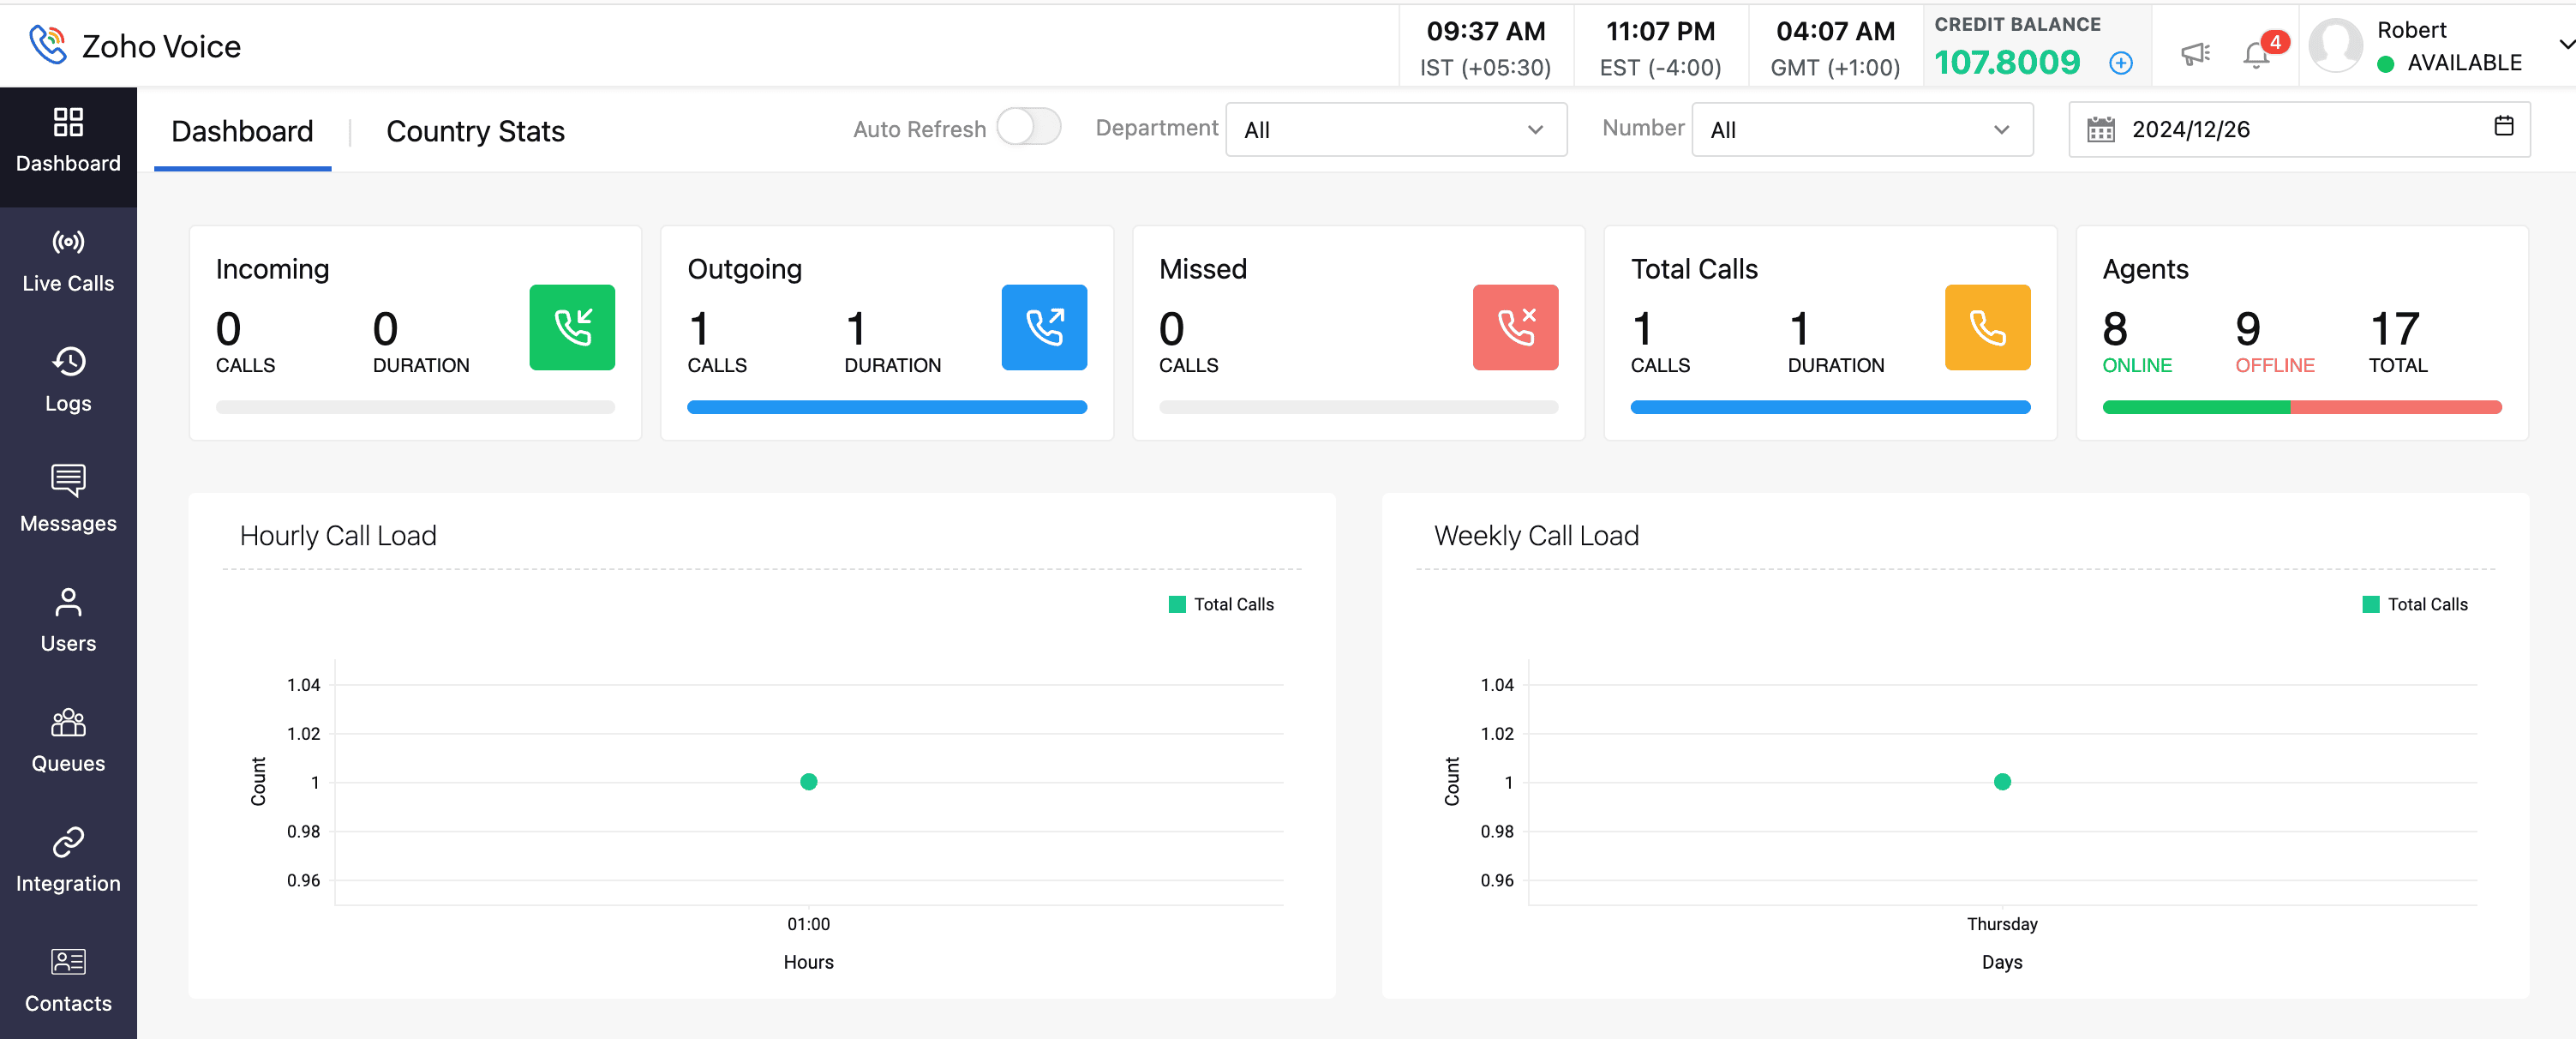
Task: Click the red missed calls icon
Action: (1514, 327)
